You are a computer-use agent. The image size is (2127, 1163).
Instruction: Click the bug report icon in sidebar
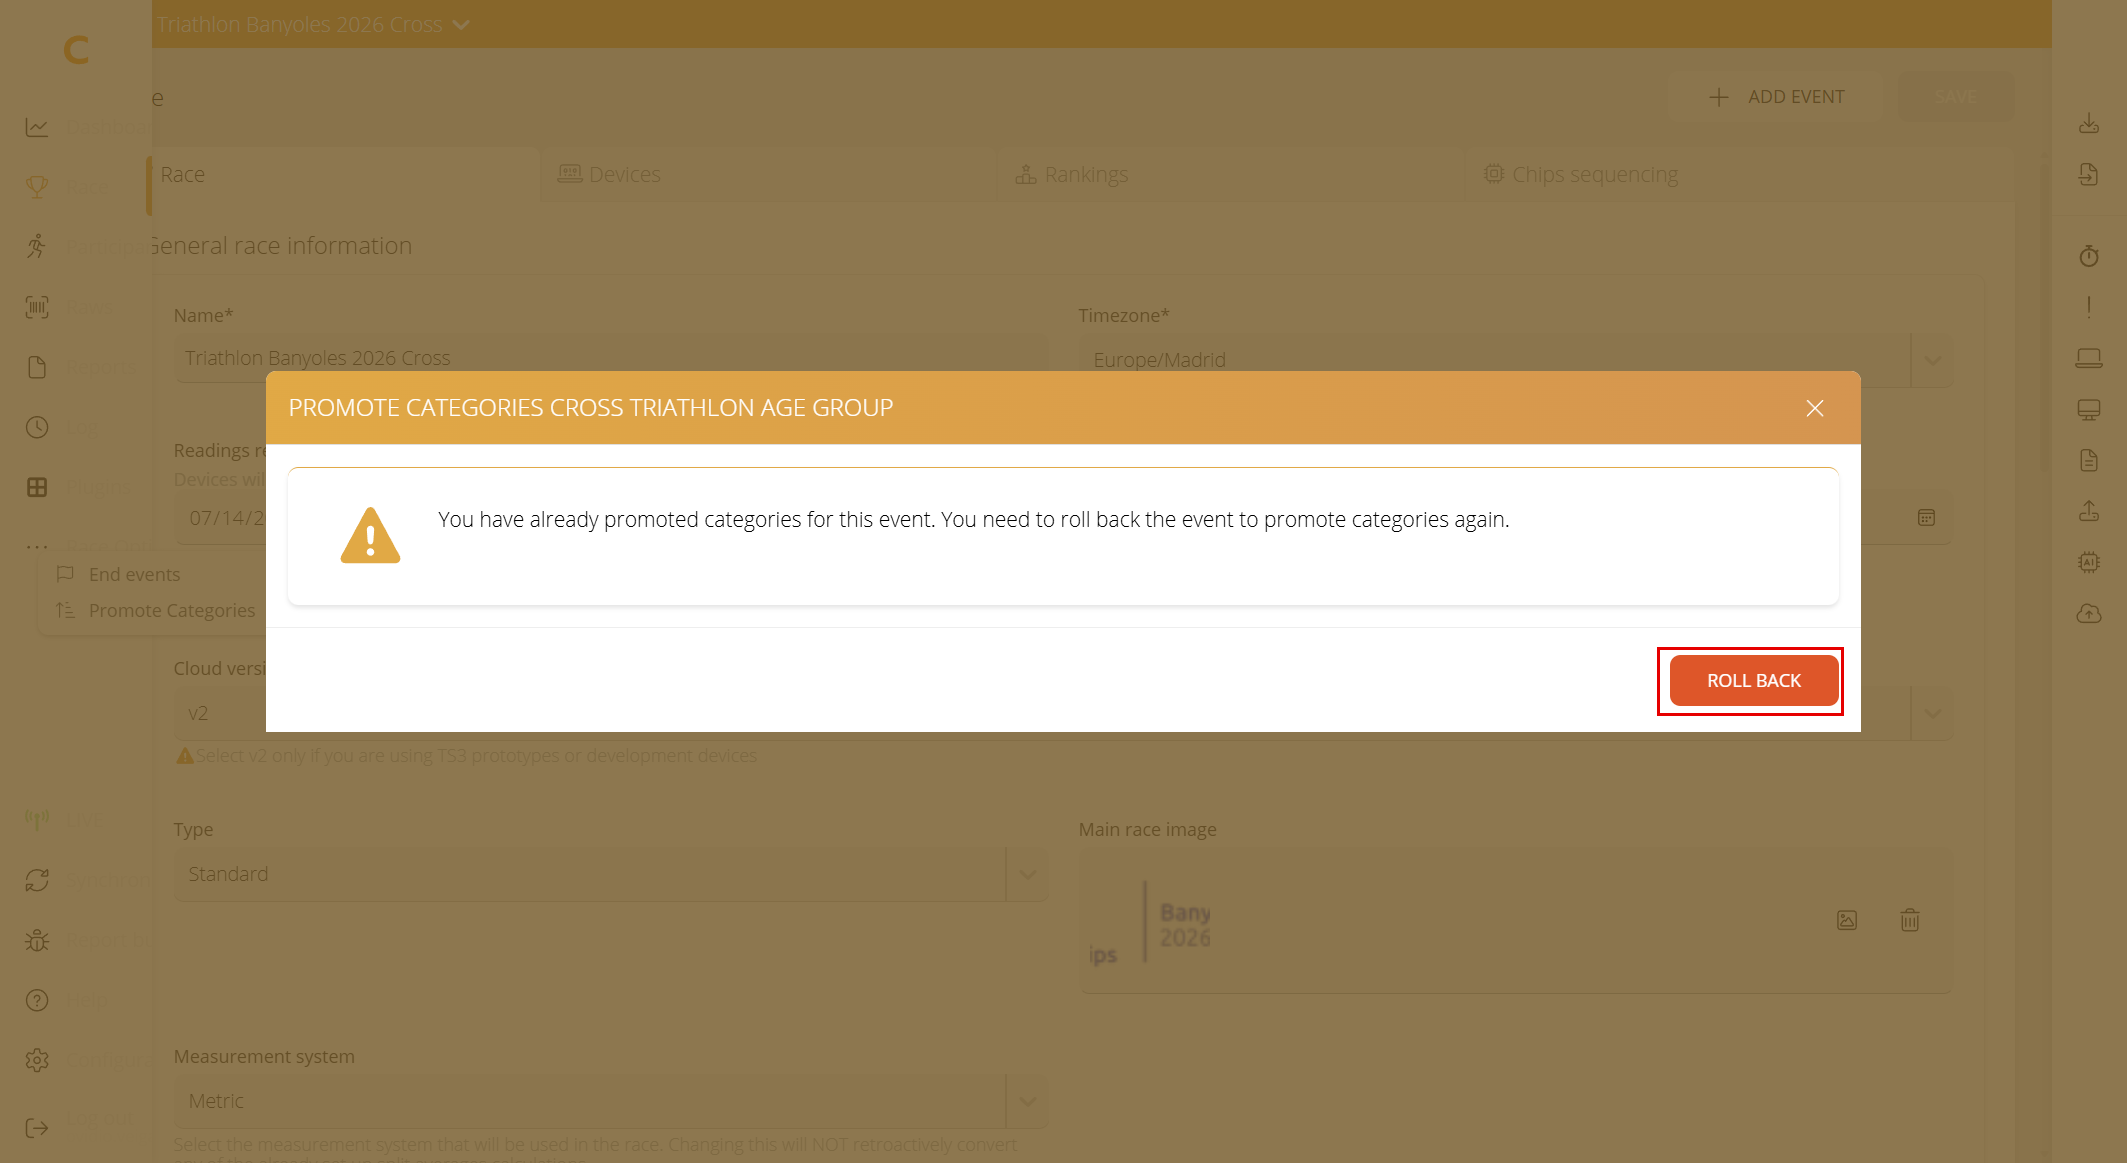pyautogui.click(x=37, y=940)
